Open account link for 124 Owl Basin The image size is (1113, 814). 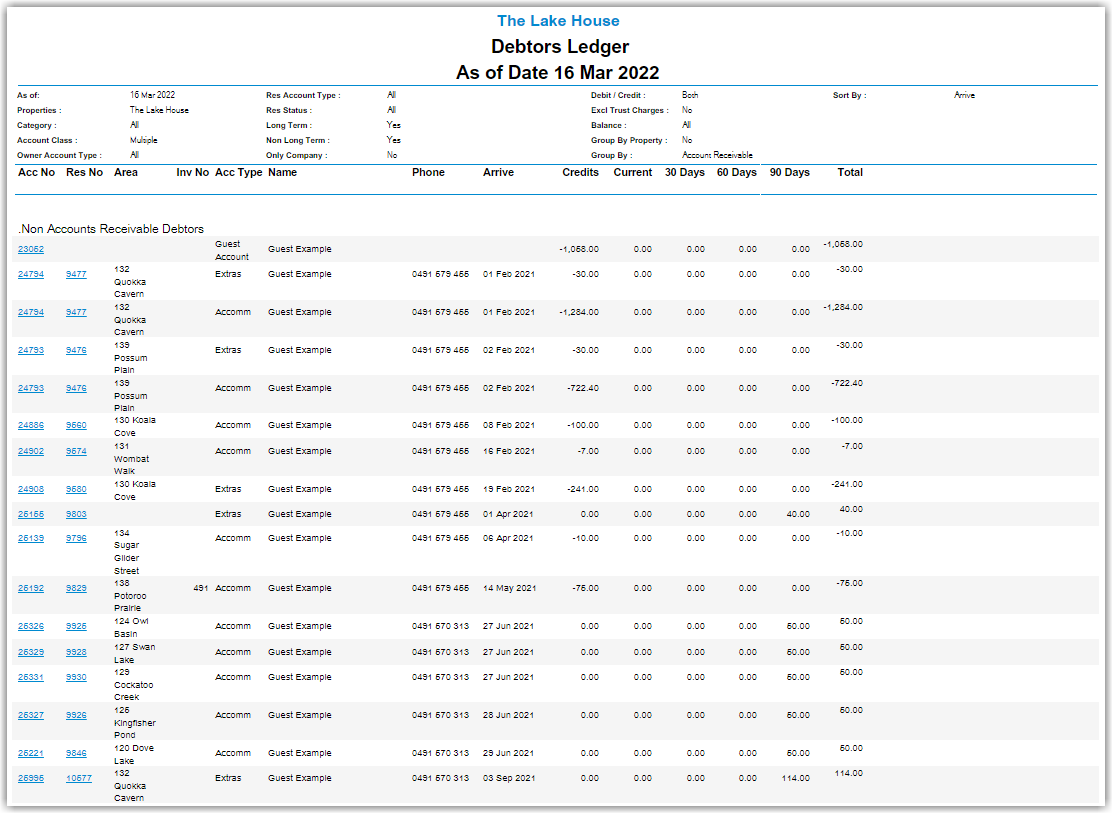coord(31,627)
